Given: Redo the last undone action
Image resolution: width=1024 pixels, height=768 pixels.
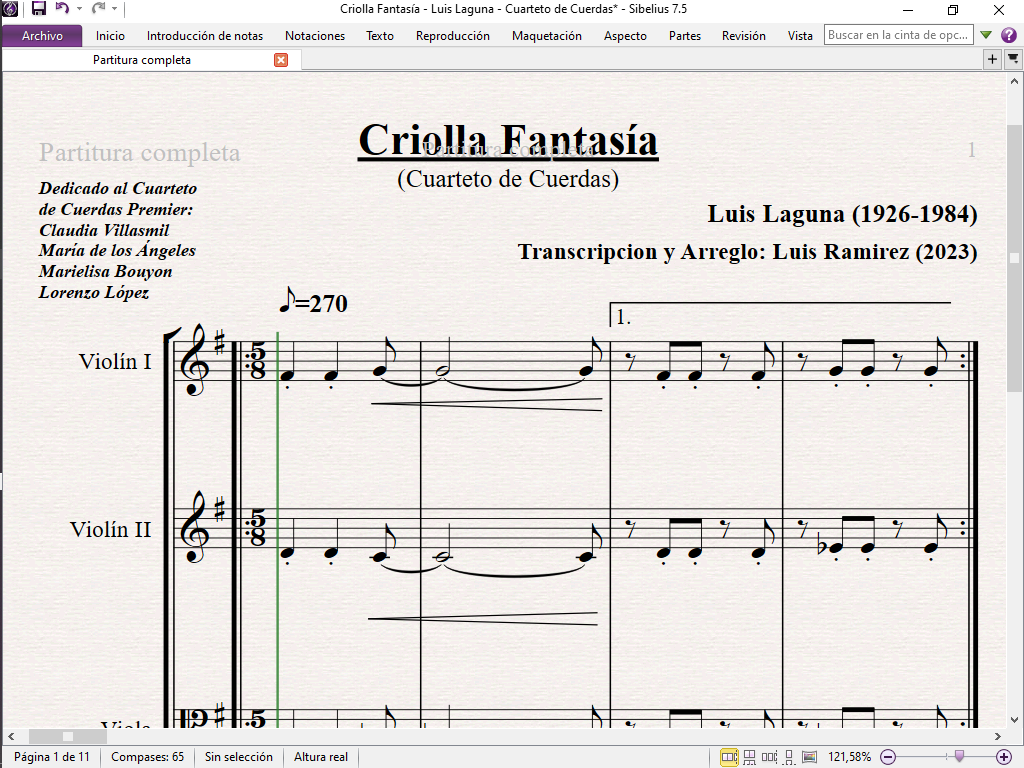Looking at the screenshot, I should point(99,8).
